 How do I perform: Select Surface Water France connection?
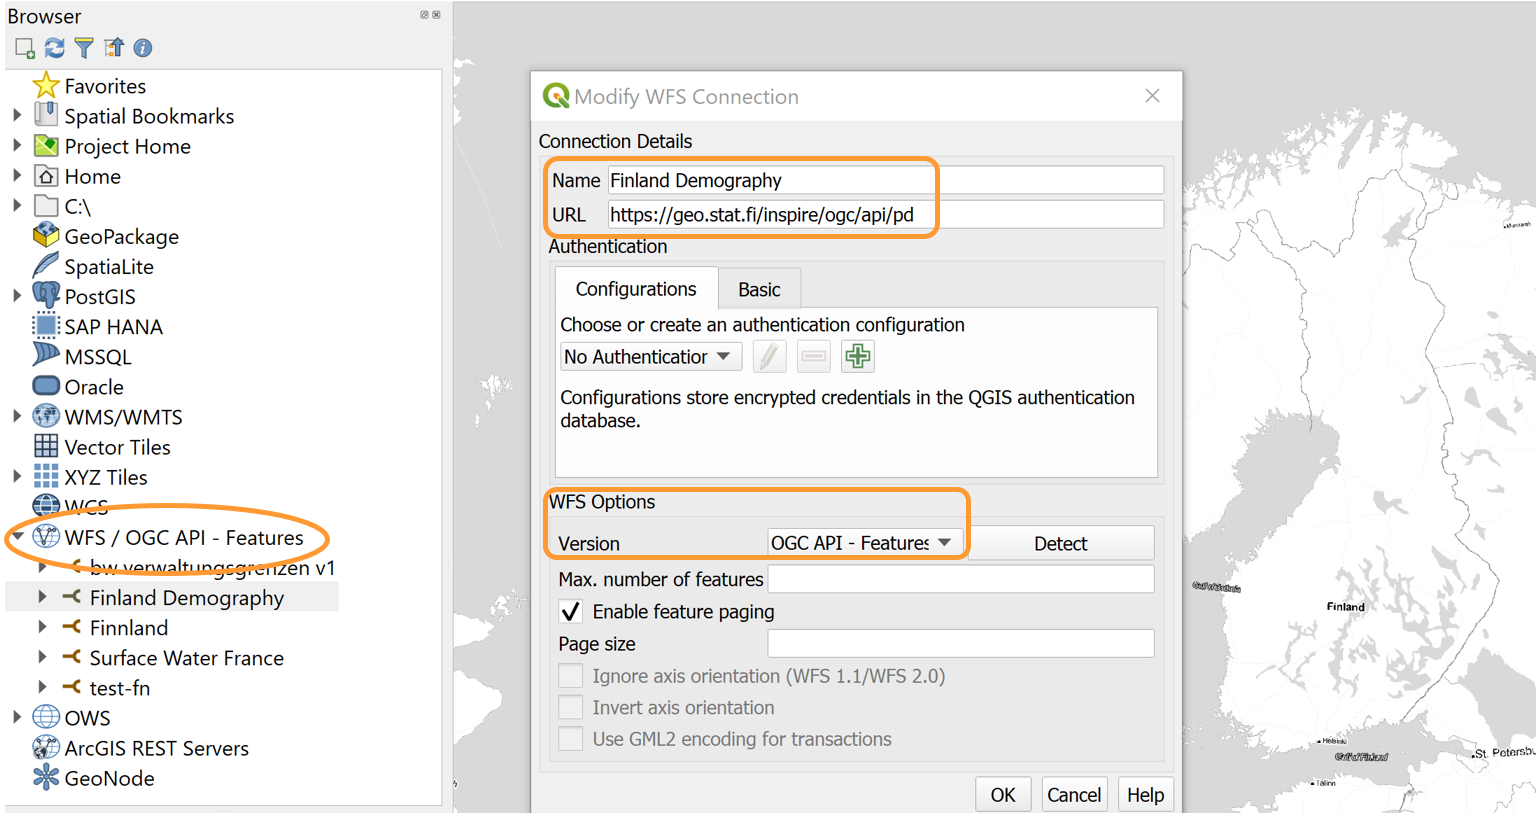coord(186,658)
